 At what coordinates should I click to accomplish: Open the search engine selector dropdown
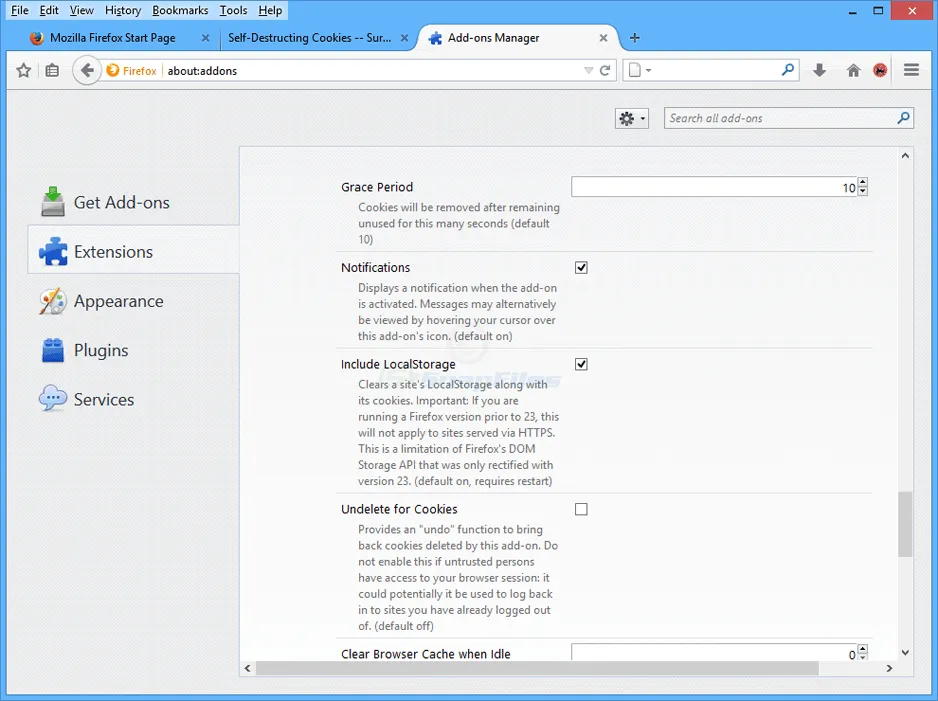[639, 71]
